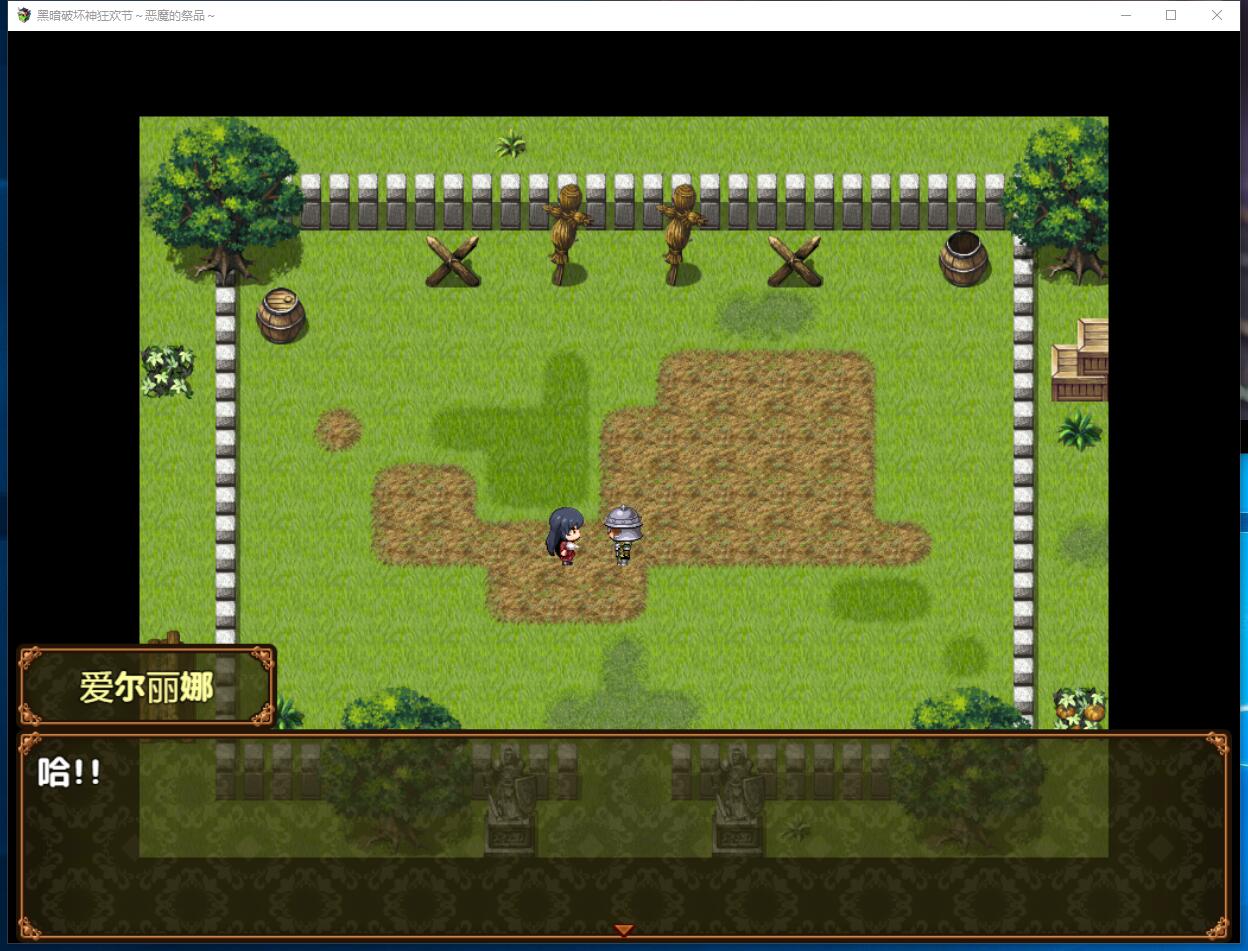Click the 爱尔丽娜 speaker name box
Image resolution: width=1248 pixels, height=951 pixels.
pyautogui.click(x=146, y=686)
